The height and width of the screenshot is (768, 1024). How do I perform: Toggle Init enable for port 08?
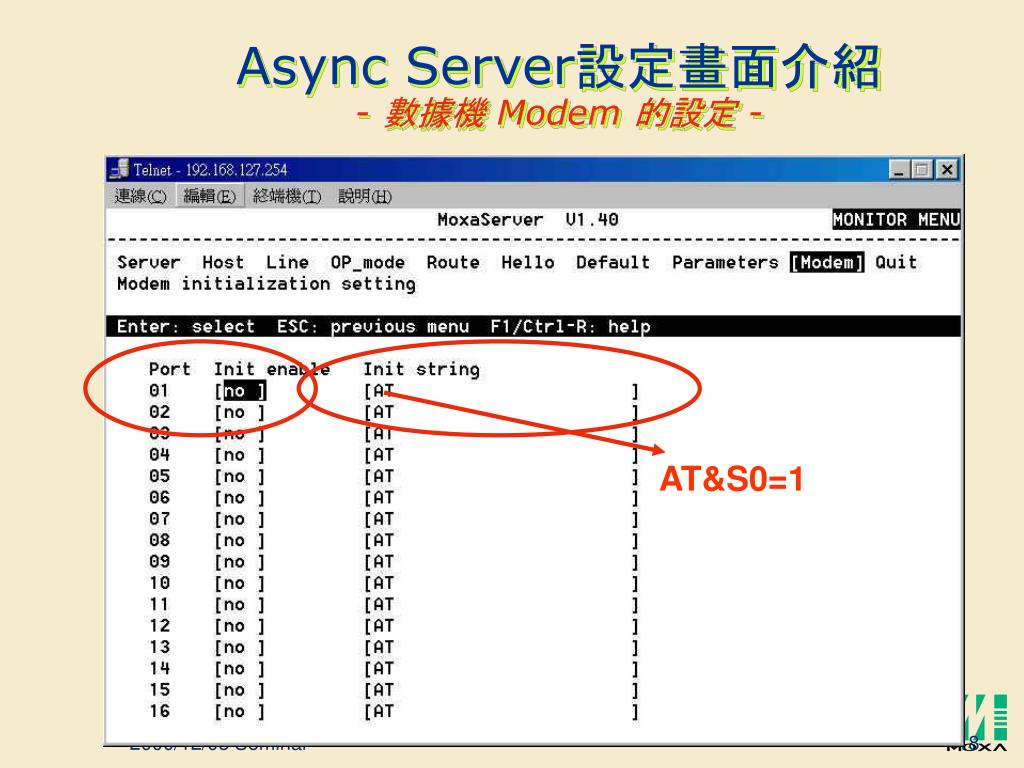pyautogui.click(x=240, y=541)
